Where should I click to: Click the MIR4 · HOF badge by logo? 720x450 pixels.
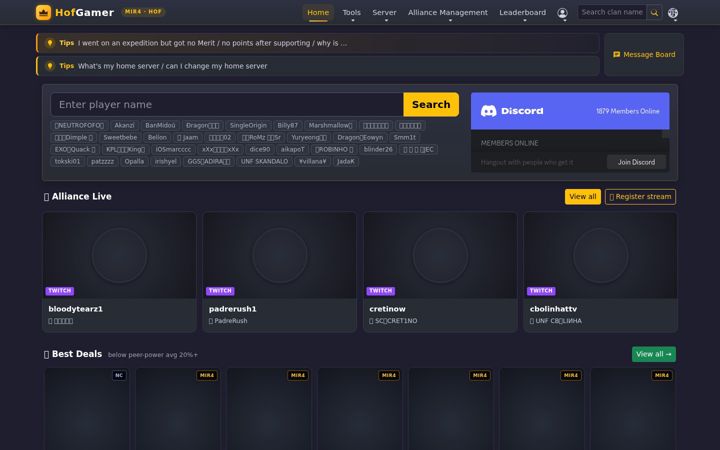point(143,12)
